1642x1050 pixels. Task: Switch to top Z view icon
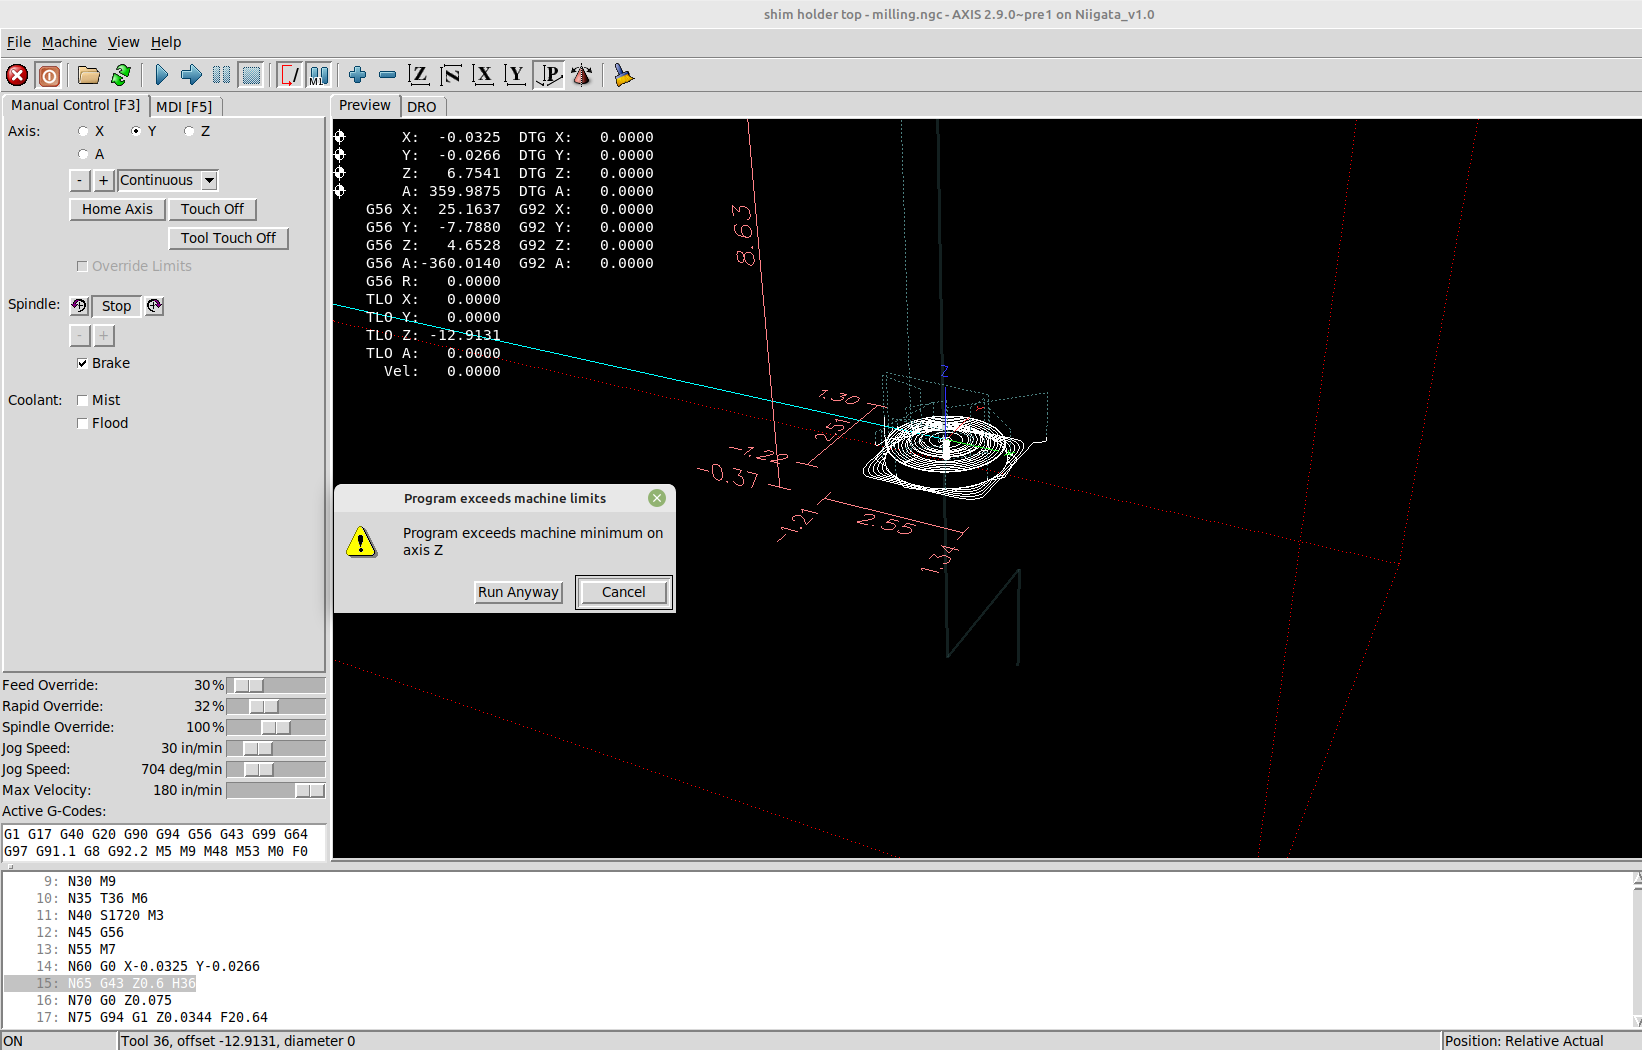(x=419, y=75)
